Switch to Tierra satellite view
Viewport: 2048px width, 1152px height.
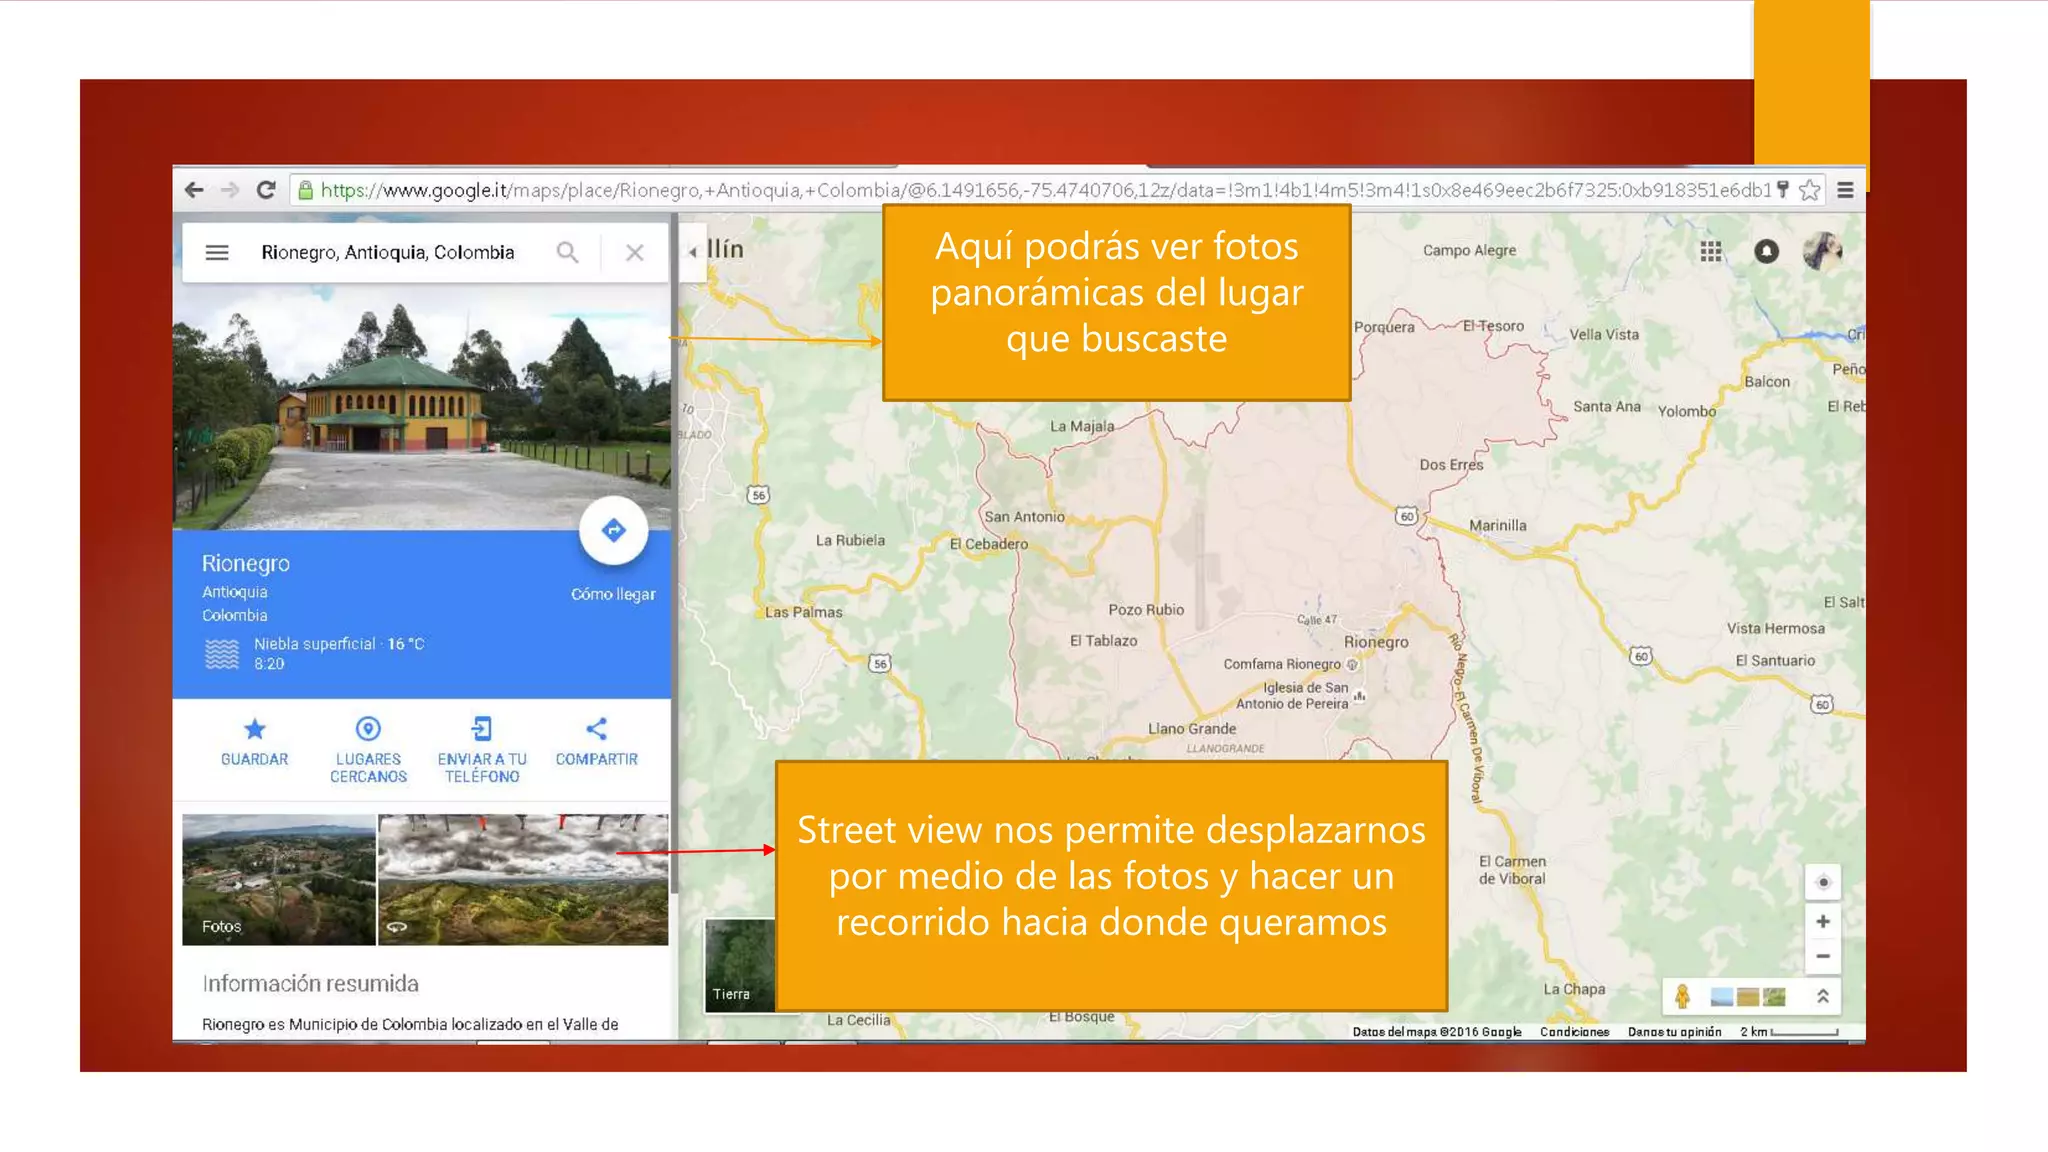(x=740, y=965)
